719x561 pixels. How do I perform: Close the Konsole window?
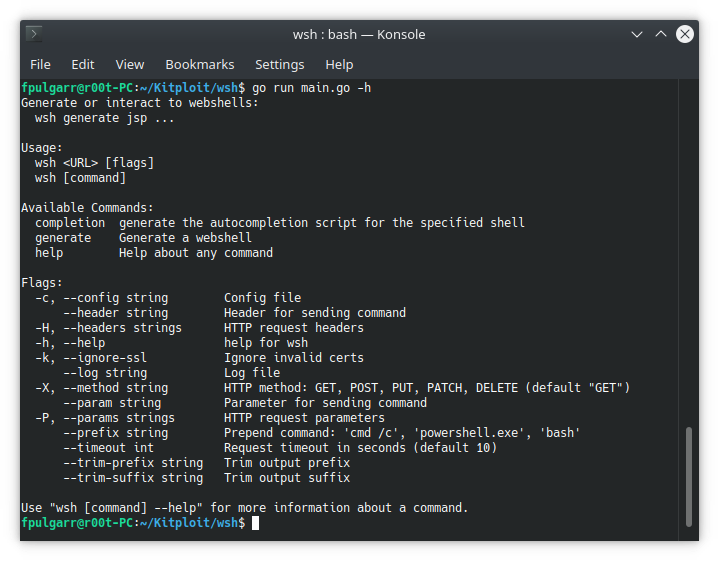pyautogui.click(x=685, y=34)
